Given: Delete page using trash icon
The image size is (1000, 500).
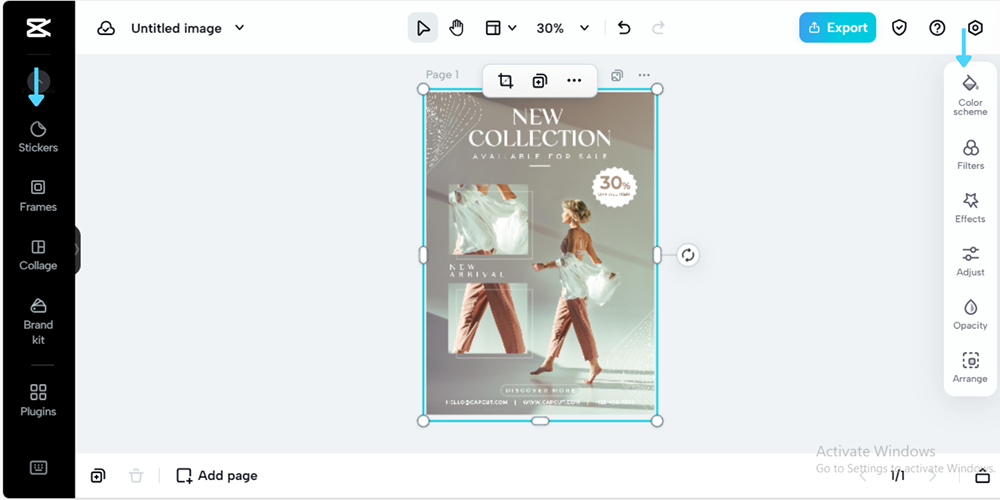Looking at the screenshot, I should click(136, 475).
